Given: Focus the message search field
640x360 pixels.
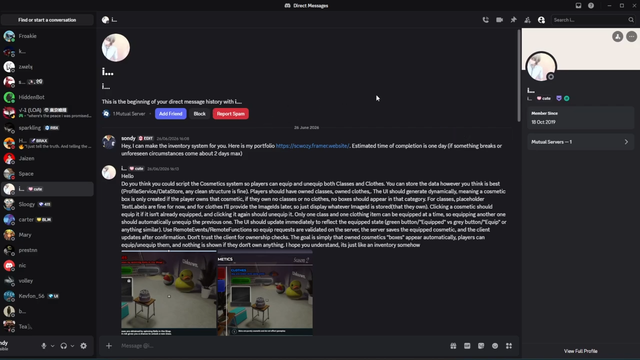Looking at the screenshot, I should point(593,20).
